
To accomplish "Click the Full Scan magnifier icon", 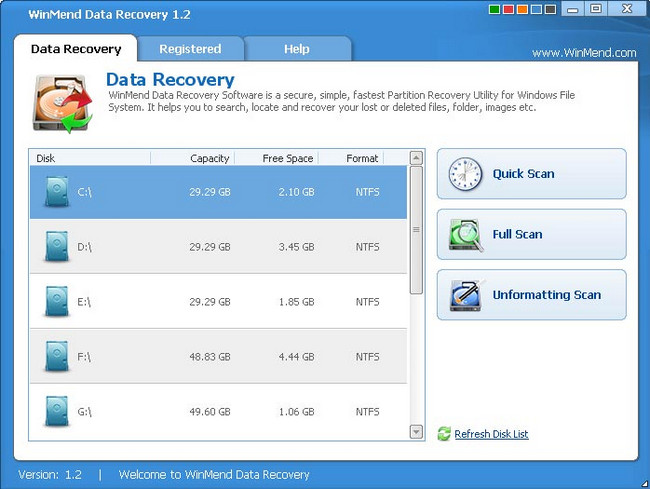I will click(466, 235).
